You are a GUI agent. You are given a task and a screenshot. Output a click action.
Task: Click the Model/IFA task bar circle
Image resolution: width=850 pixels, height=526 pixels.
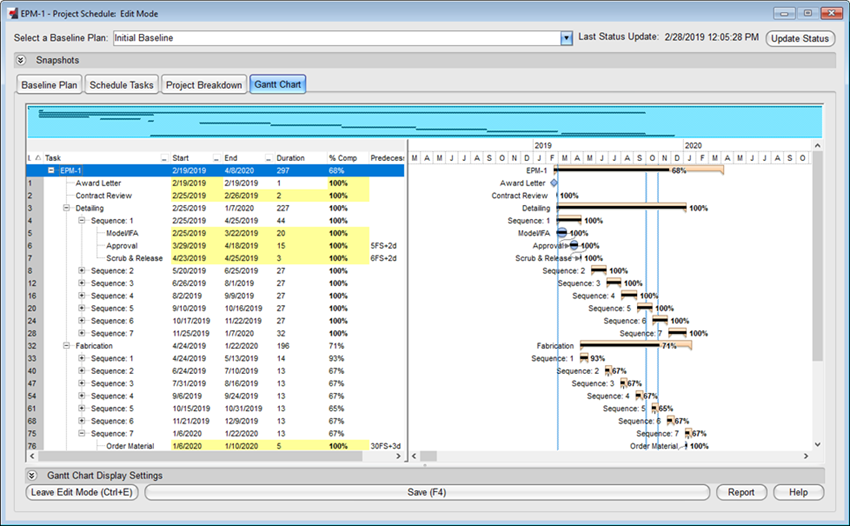pos(562,233)
